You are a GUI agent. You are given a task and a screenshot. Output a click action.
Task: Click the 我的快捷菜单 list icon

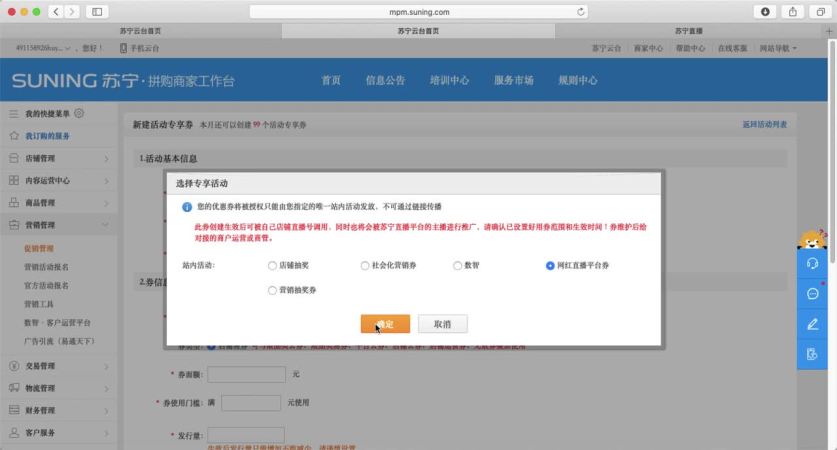tap(14, 114)
